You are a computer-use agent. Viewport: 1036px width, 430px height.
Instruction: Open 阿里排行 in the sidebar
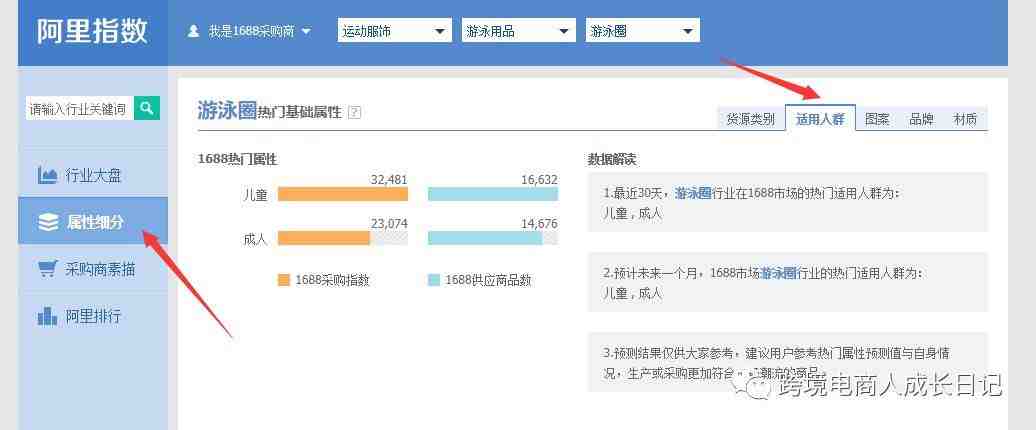tap(92, 316)
